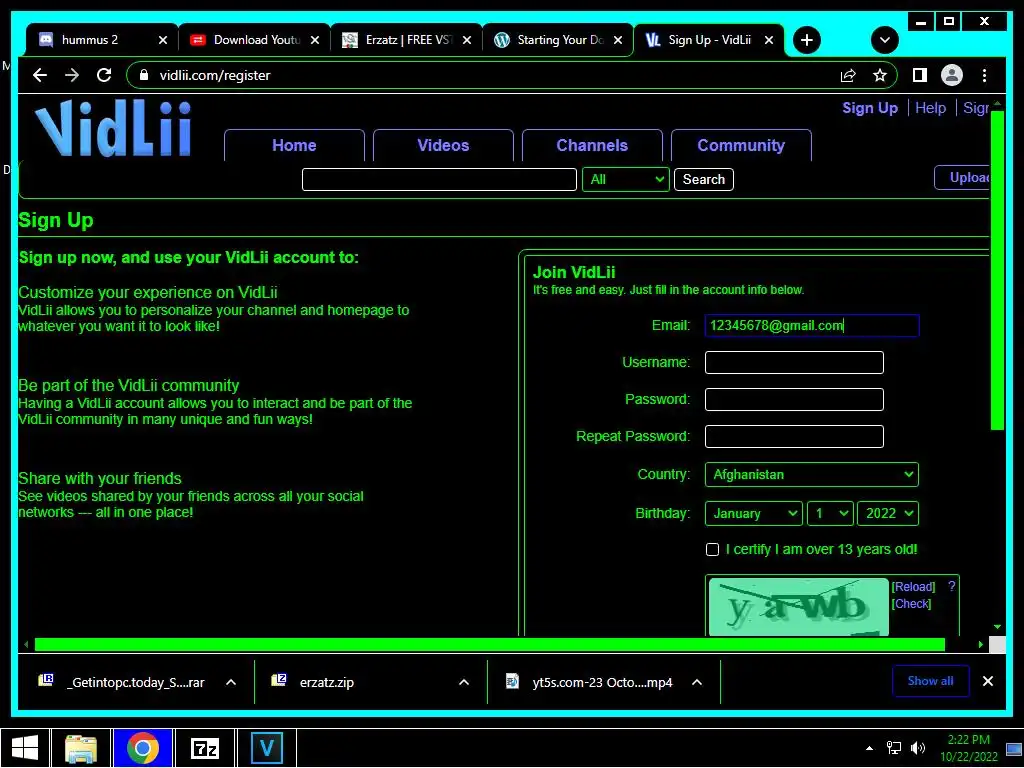This screenshot has height=768, width=1024.
Task: Close the hummus 2 tab
Action: point(163,40)
